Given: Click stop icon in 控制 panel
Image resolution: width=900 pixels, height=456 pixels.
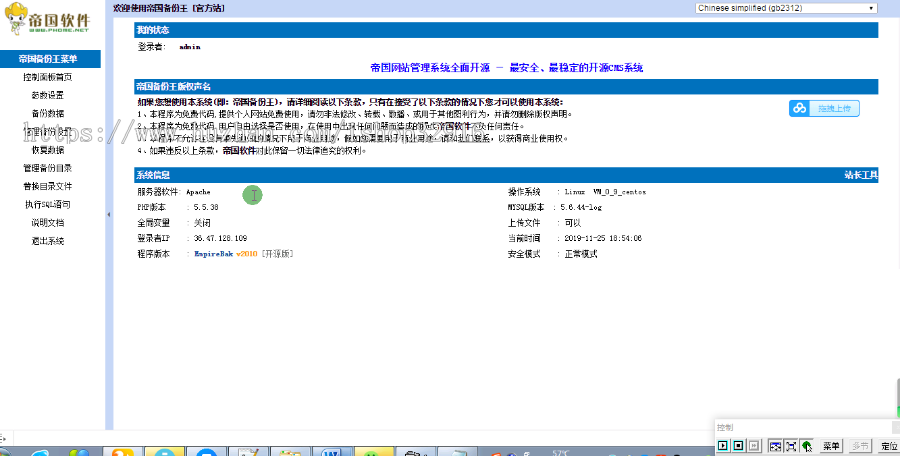Looking at the screenshot, I should coord(739,446).
